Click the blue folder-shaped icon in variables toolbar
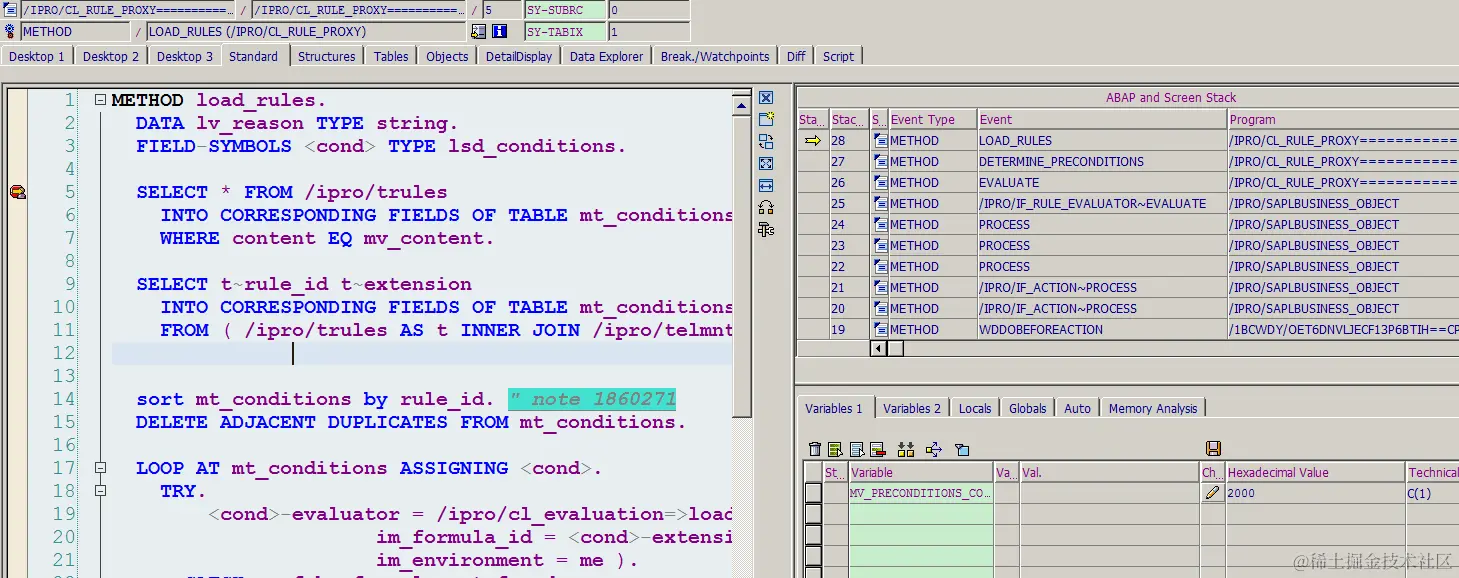 pyautogui.click(x=962, y=449)
